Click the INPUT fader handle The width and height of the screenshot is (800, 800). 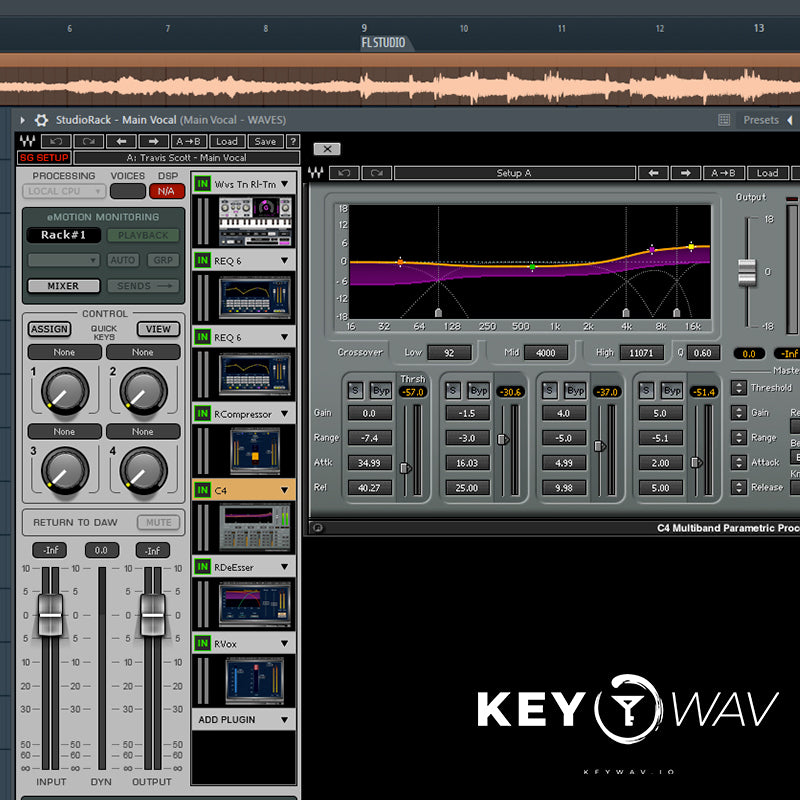click(51, 615)
